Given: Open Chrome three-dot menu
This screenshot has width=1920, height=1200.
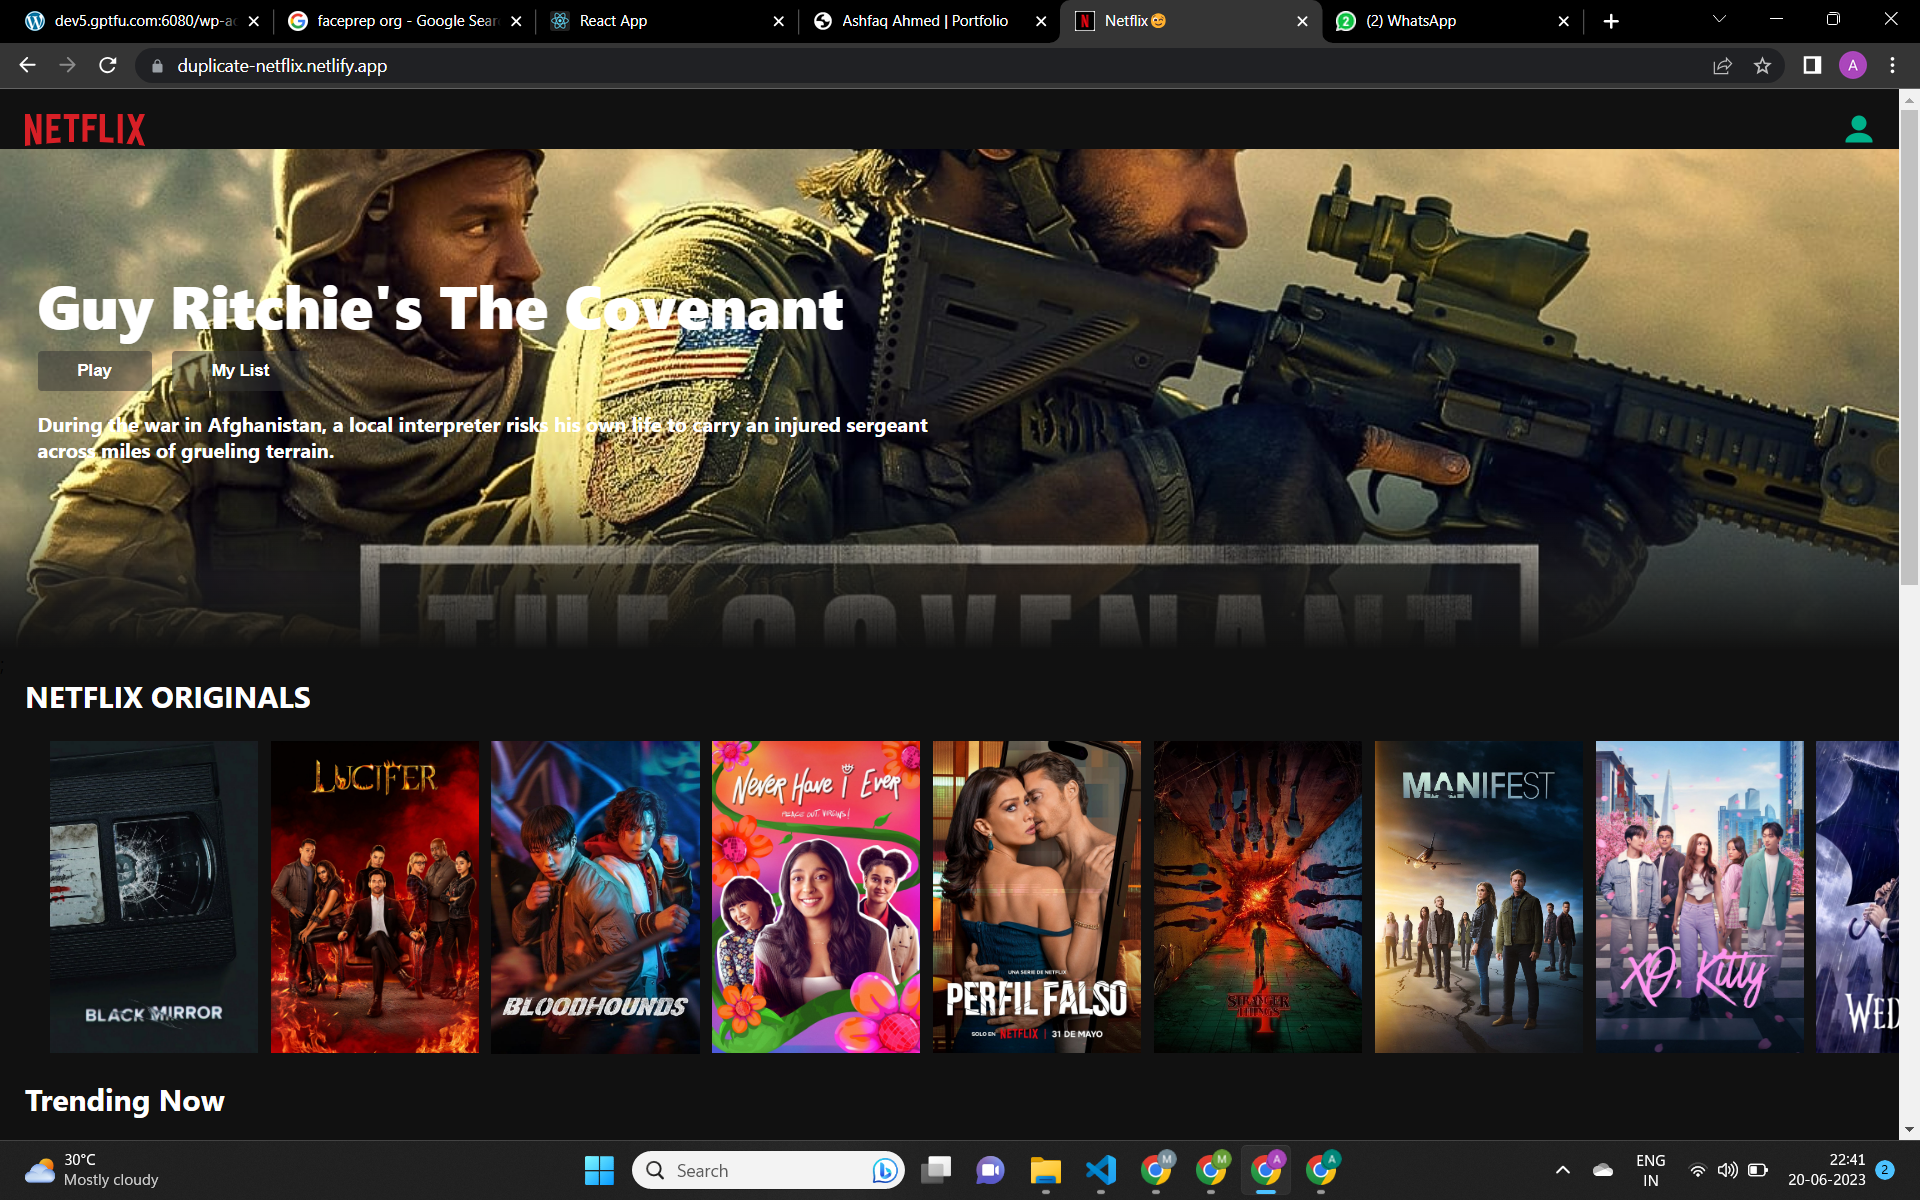Looking at the screenshot, I should pyautogui.click(x=1892, y=66).
